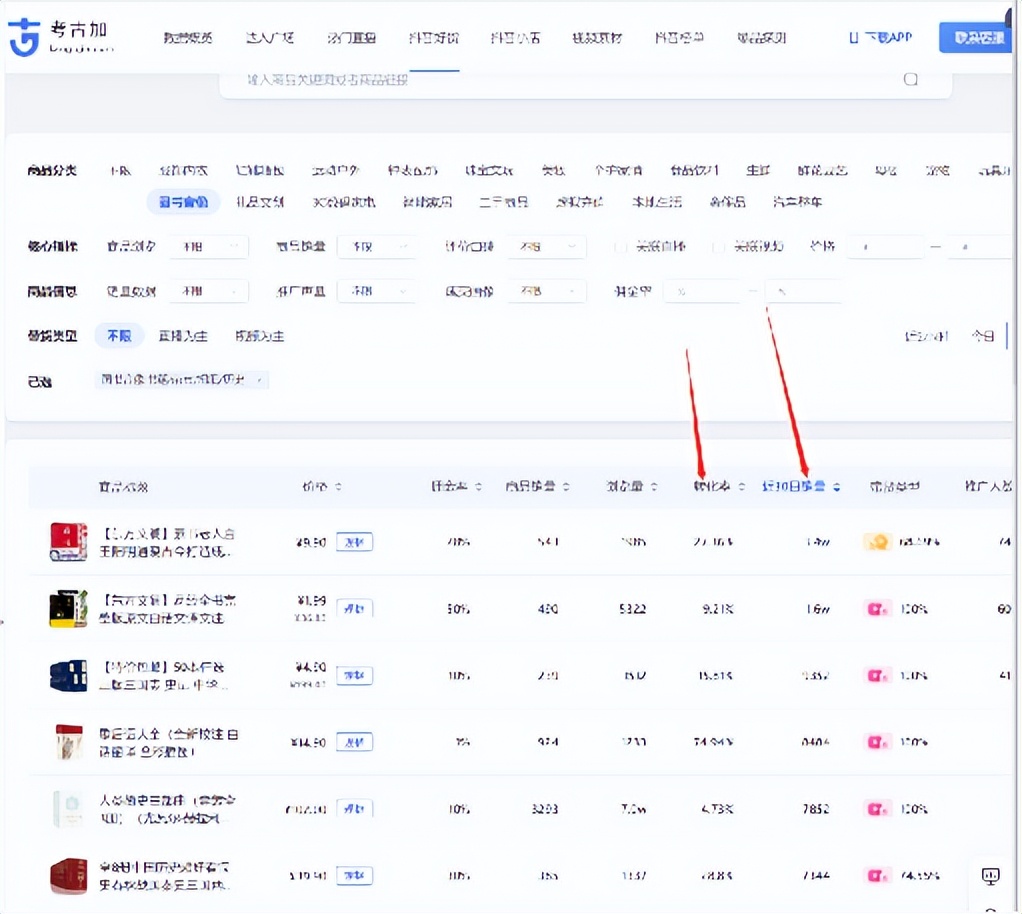The width and height of the screenshot is (1022, 914).
Task: Click the 7852 sales value
Action: pos(815,809)
